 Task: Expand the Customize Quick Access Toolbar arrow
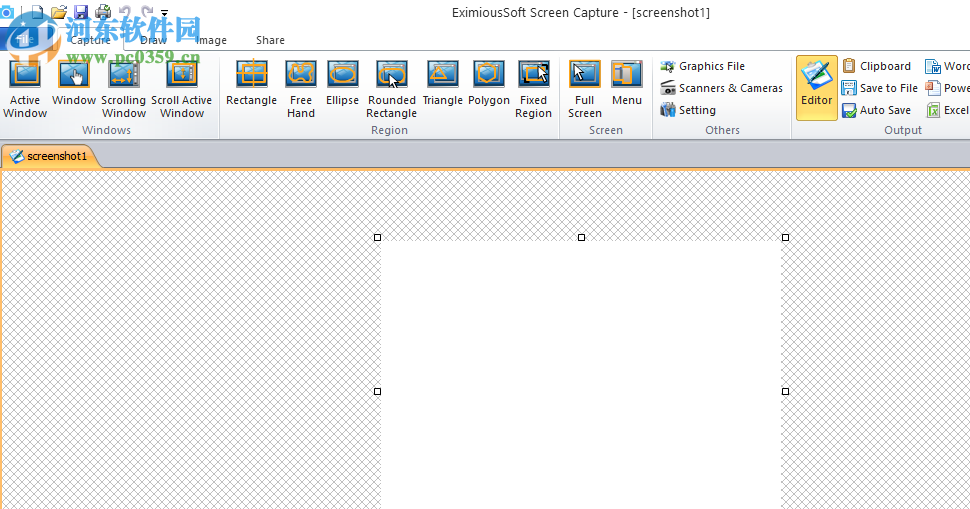[165, 12]
